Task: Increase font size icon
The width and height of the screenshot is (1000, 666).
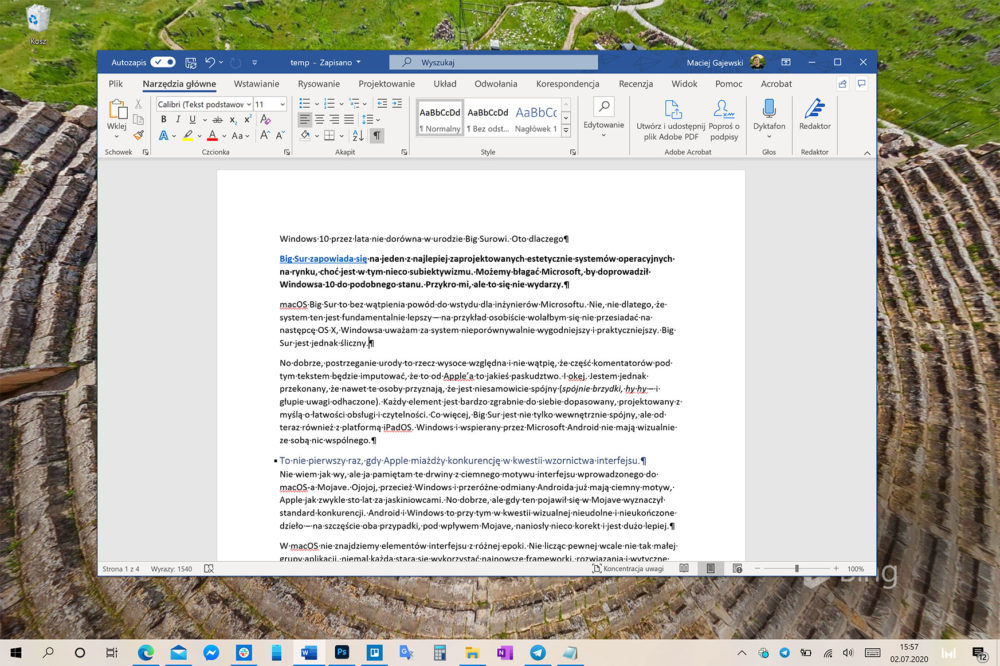Action: point(265,135)
